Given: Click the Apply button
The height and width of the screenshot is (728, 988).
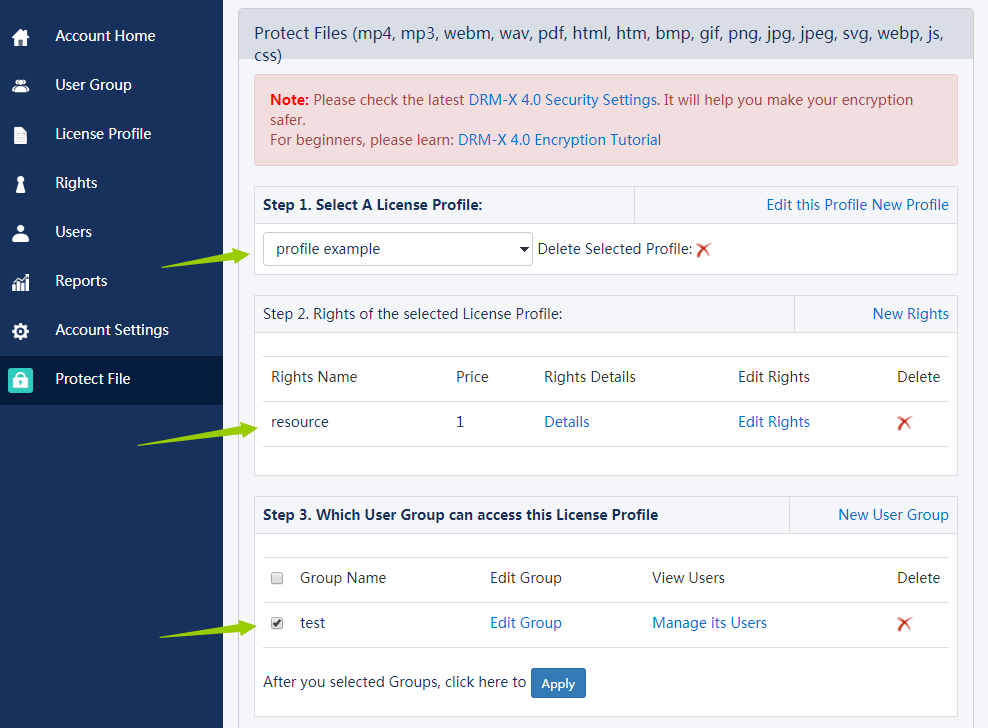Looking at the screenshot, I should [x=558, y=683].
